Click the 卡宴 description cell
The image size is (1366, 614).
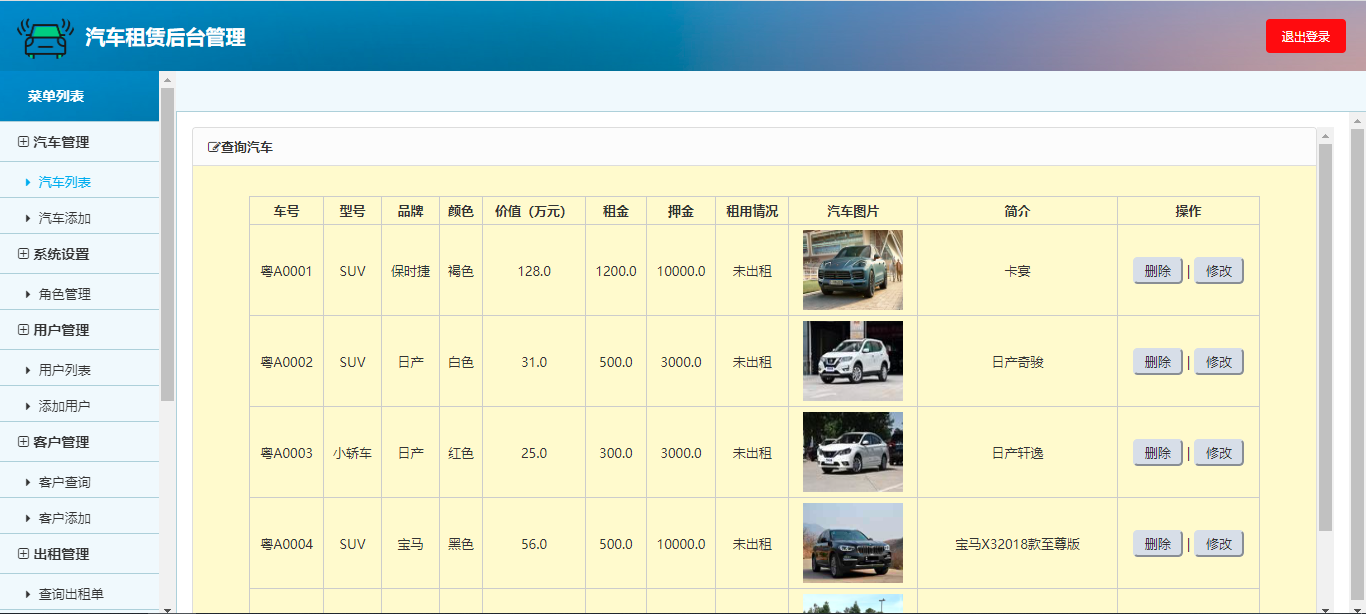pos(1018,271)
